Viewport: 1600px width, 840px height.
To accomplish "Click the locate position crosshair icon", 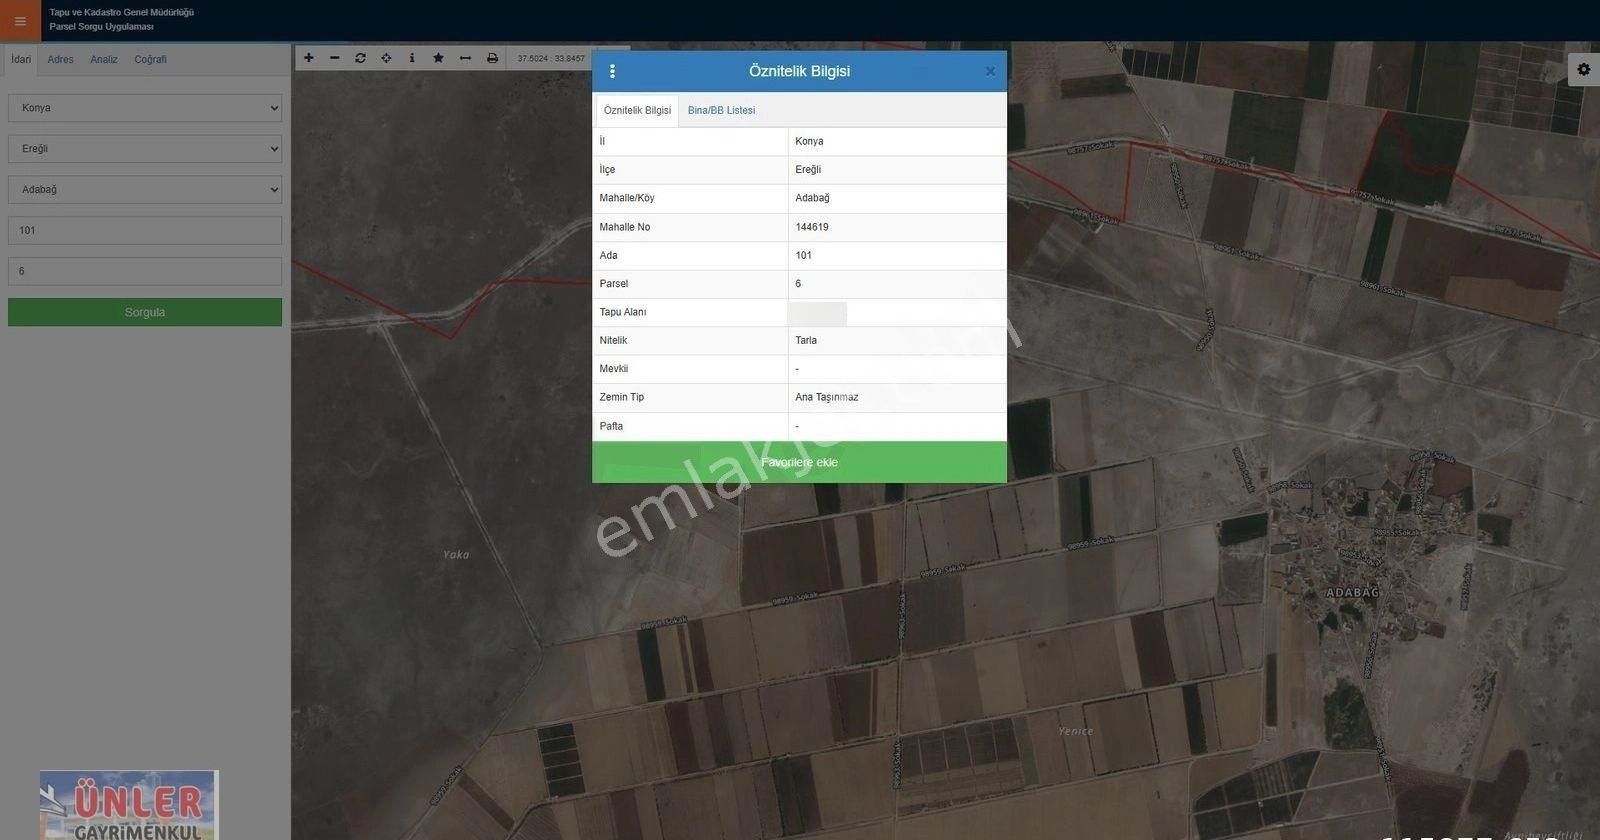I will coord(386,58).
